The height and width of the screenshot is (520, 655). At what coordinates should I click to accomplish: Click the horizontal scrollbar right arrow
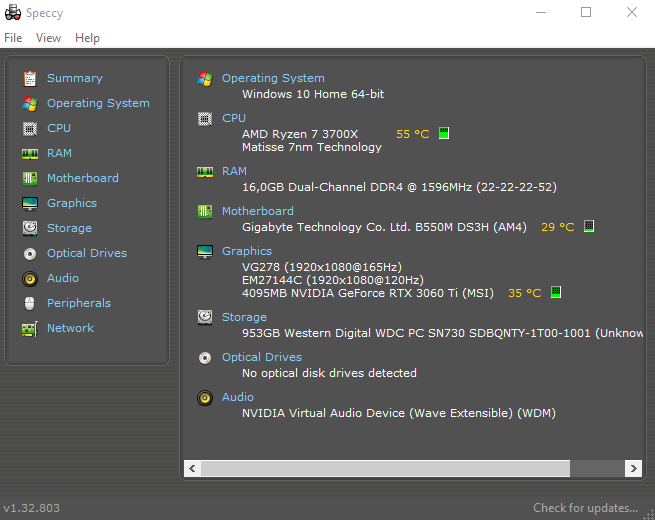[x=633, y=469]
